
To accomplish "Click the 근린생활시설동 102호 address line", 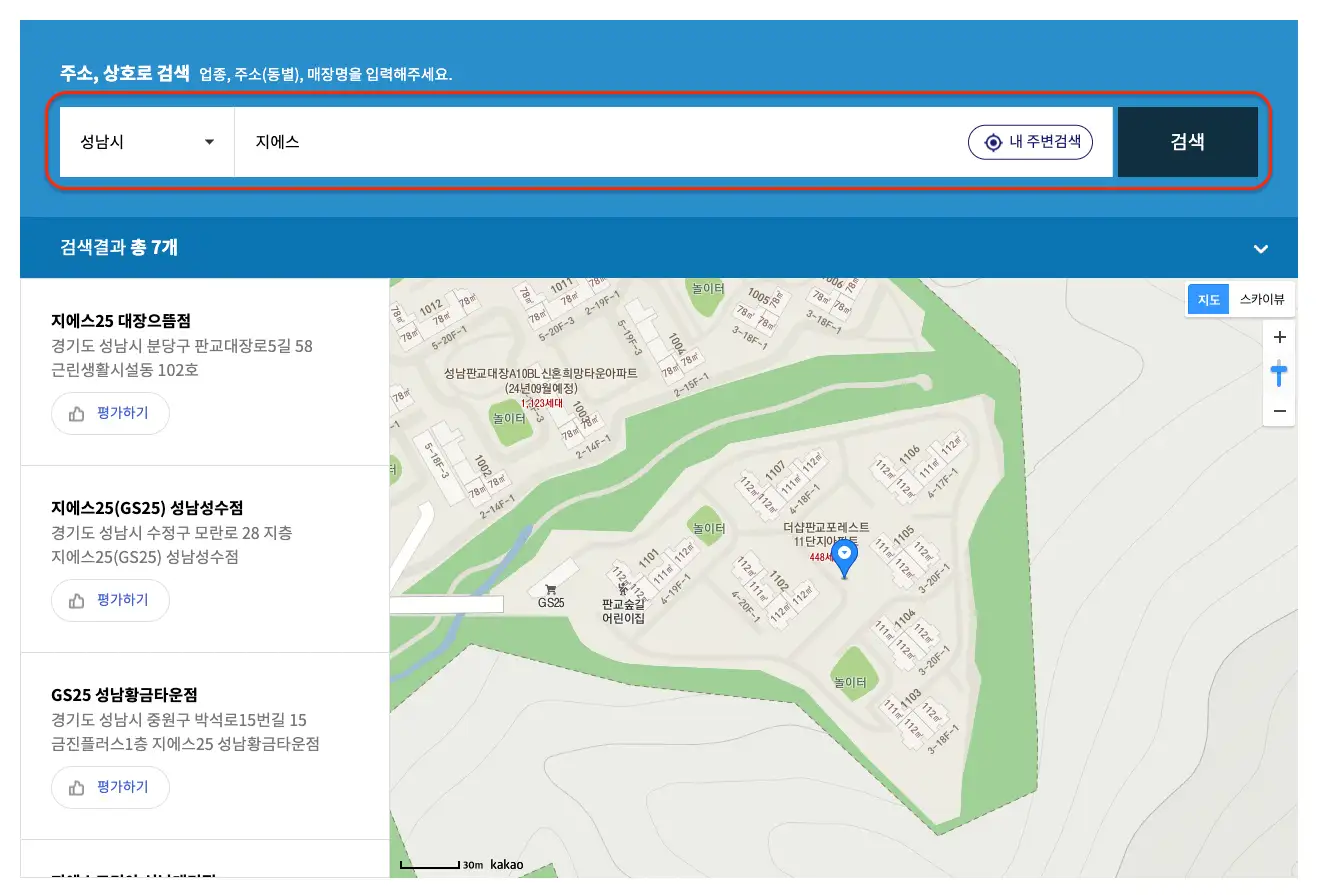I will [x=125, y=371].
